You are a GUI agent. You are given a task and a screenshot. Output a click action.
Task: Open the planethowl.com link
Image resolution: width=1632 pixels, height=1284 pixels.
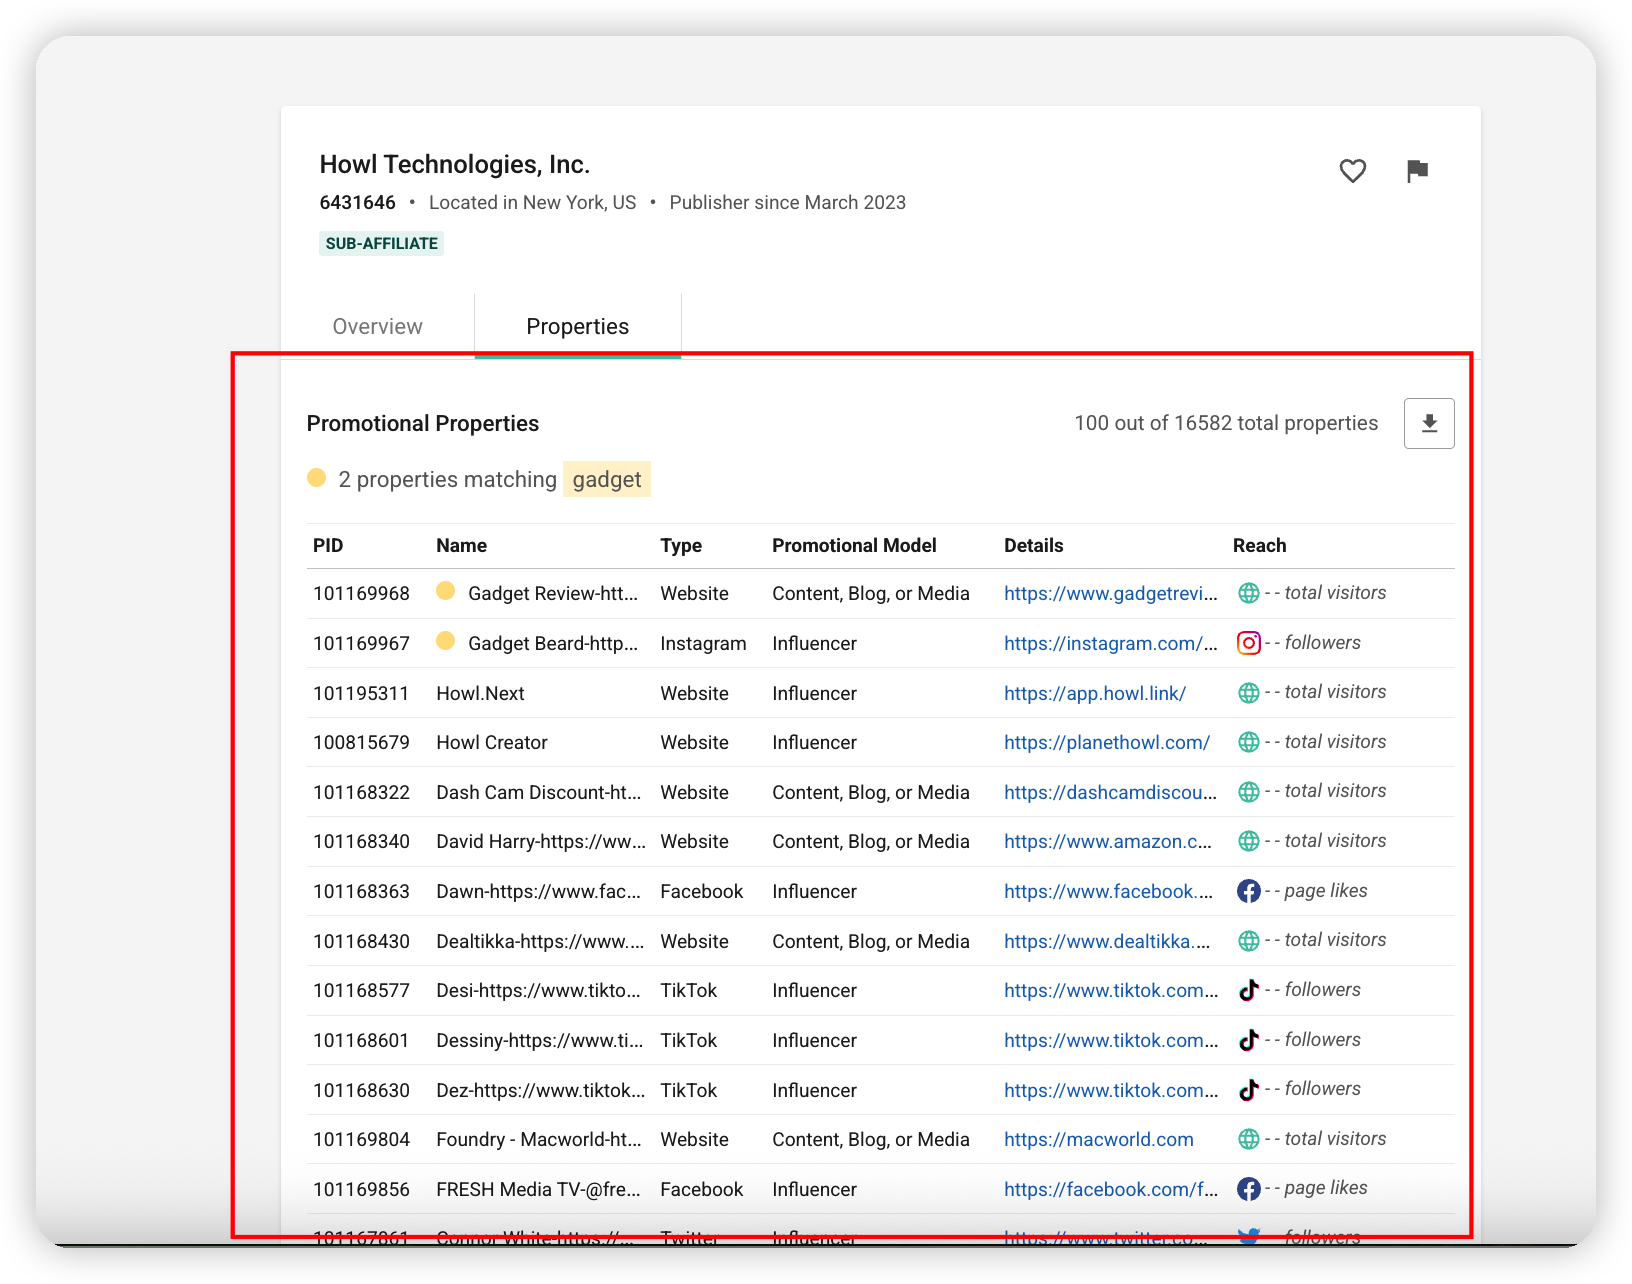[1106, 743]
